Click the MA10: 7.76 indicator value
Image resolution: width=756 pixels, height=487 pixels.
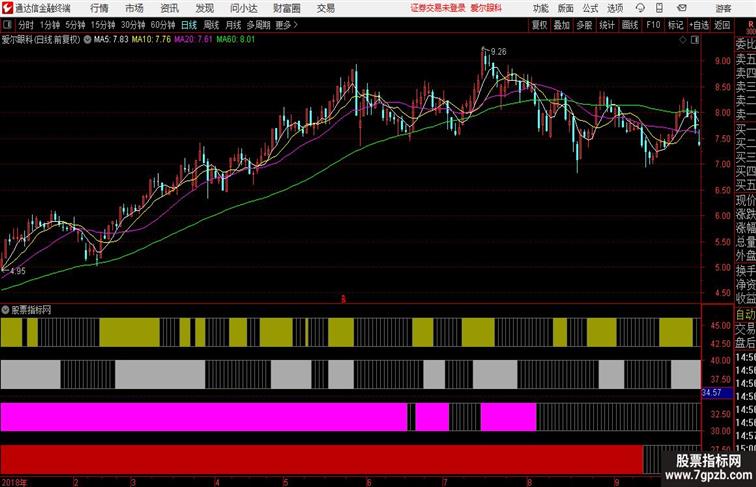[x=151, y=40]
